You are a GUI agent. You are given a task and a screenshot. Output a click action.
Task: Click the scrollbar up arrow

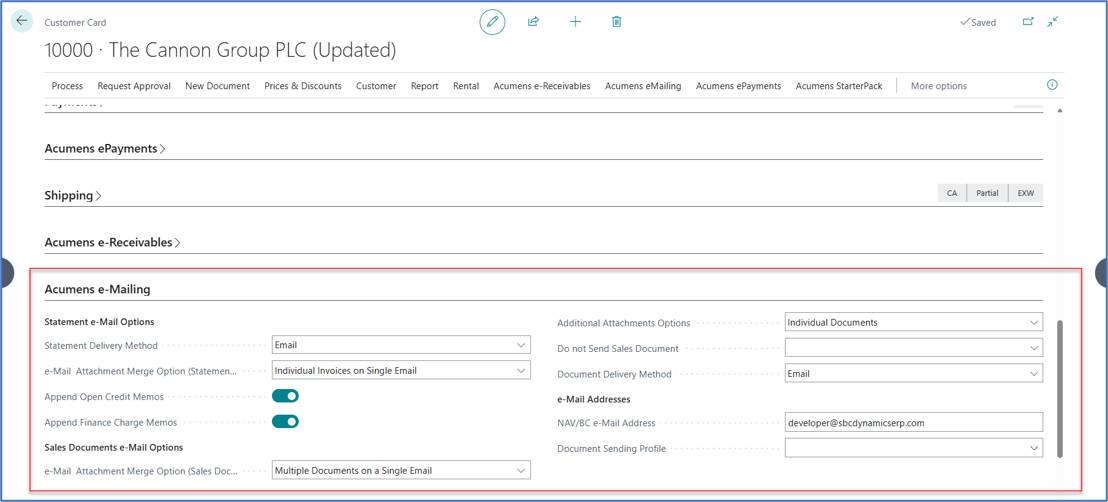pyautogui.click(x=1059, y=110)
